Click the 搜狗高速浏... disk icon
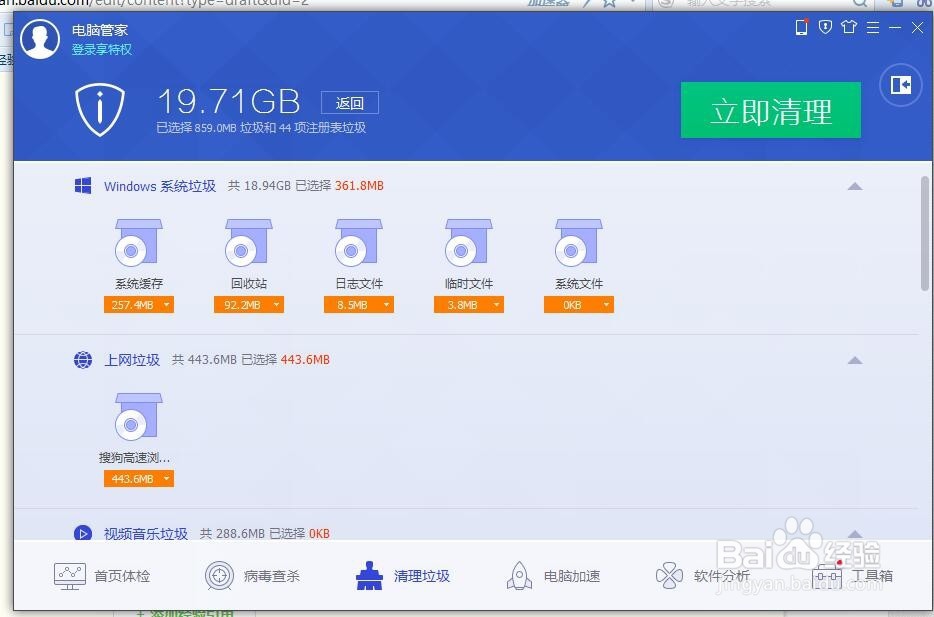 point(139,417)
